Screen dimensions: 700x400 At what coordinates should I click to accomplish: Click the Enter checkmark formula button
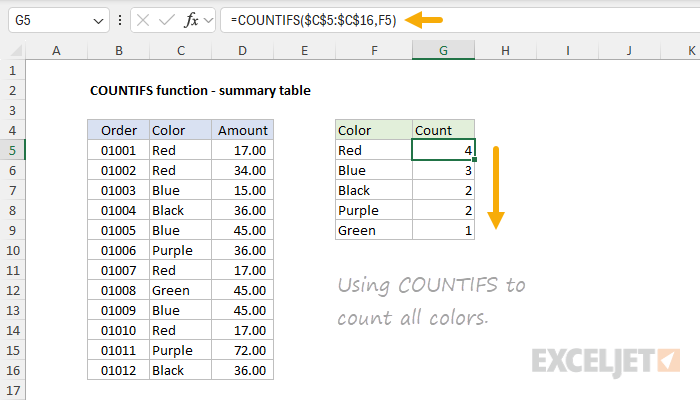[x=167, y=20]
